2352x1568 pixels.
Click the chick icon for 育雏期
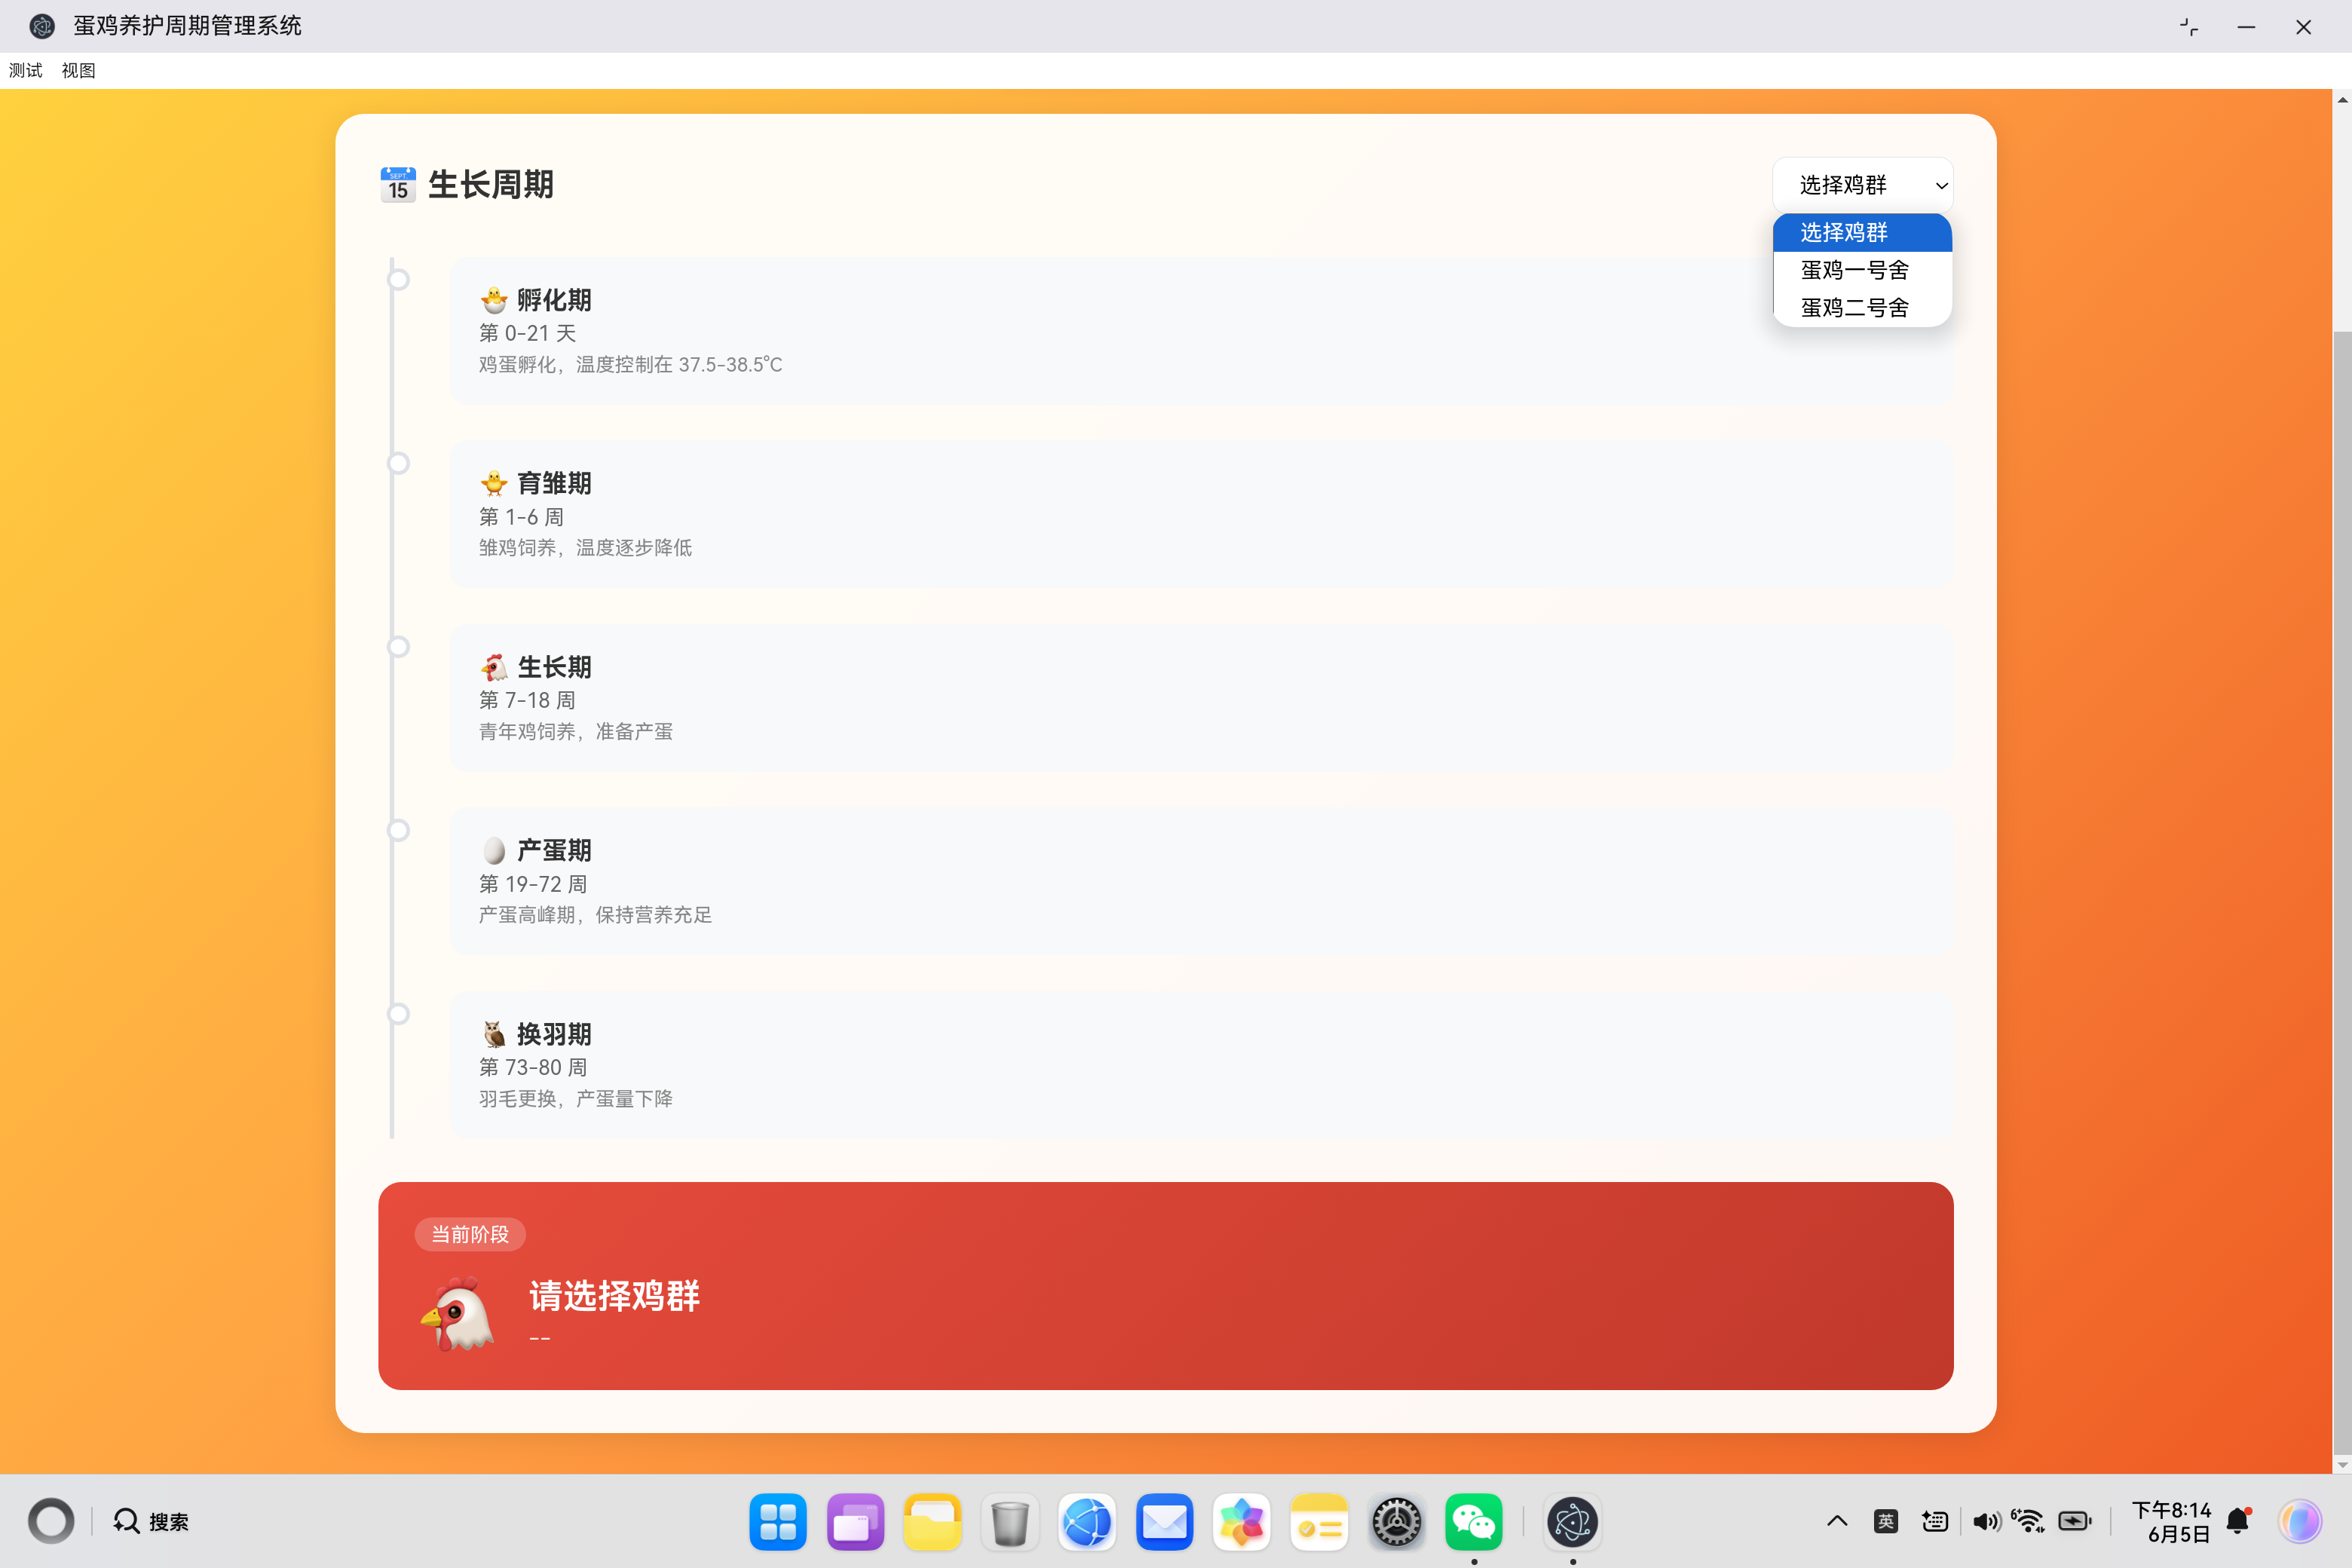[494, 483]
